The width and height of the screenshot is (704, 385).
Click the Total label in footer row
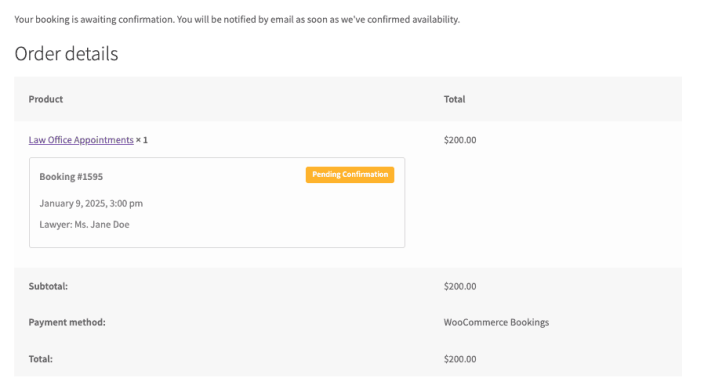[40, 359]
